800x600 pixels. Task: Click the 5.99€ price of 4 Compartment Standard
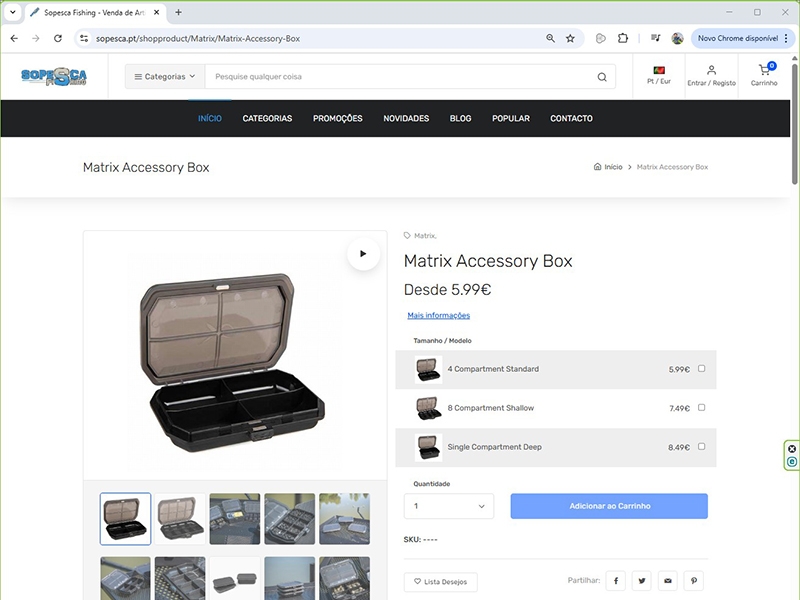(x=679, y=369)
